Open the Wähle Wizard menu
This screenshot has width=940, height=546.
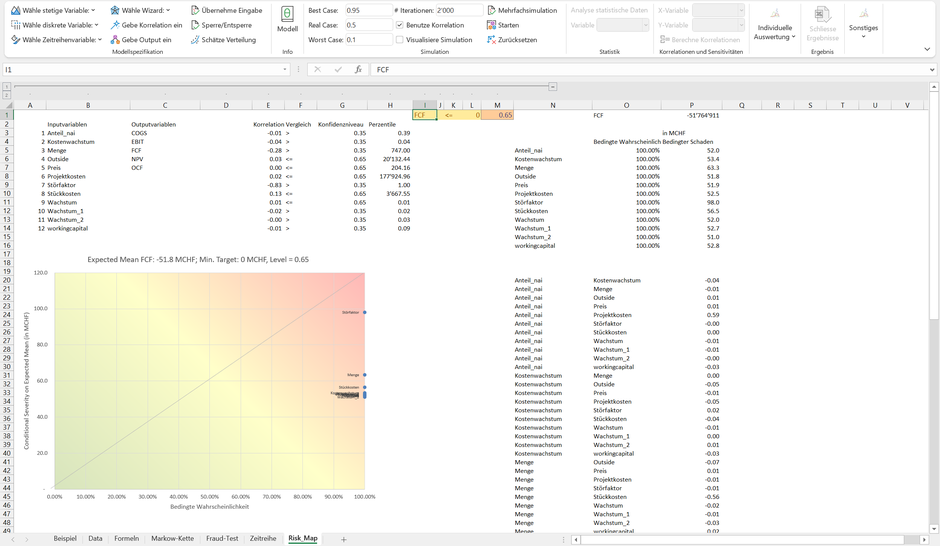pos(140,10)
